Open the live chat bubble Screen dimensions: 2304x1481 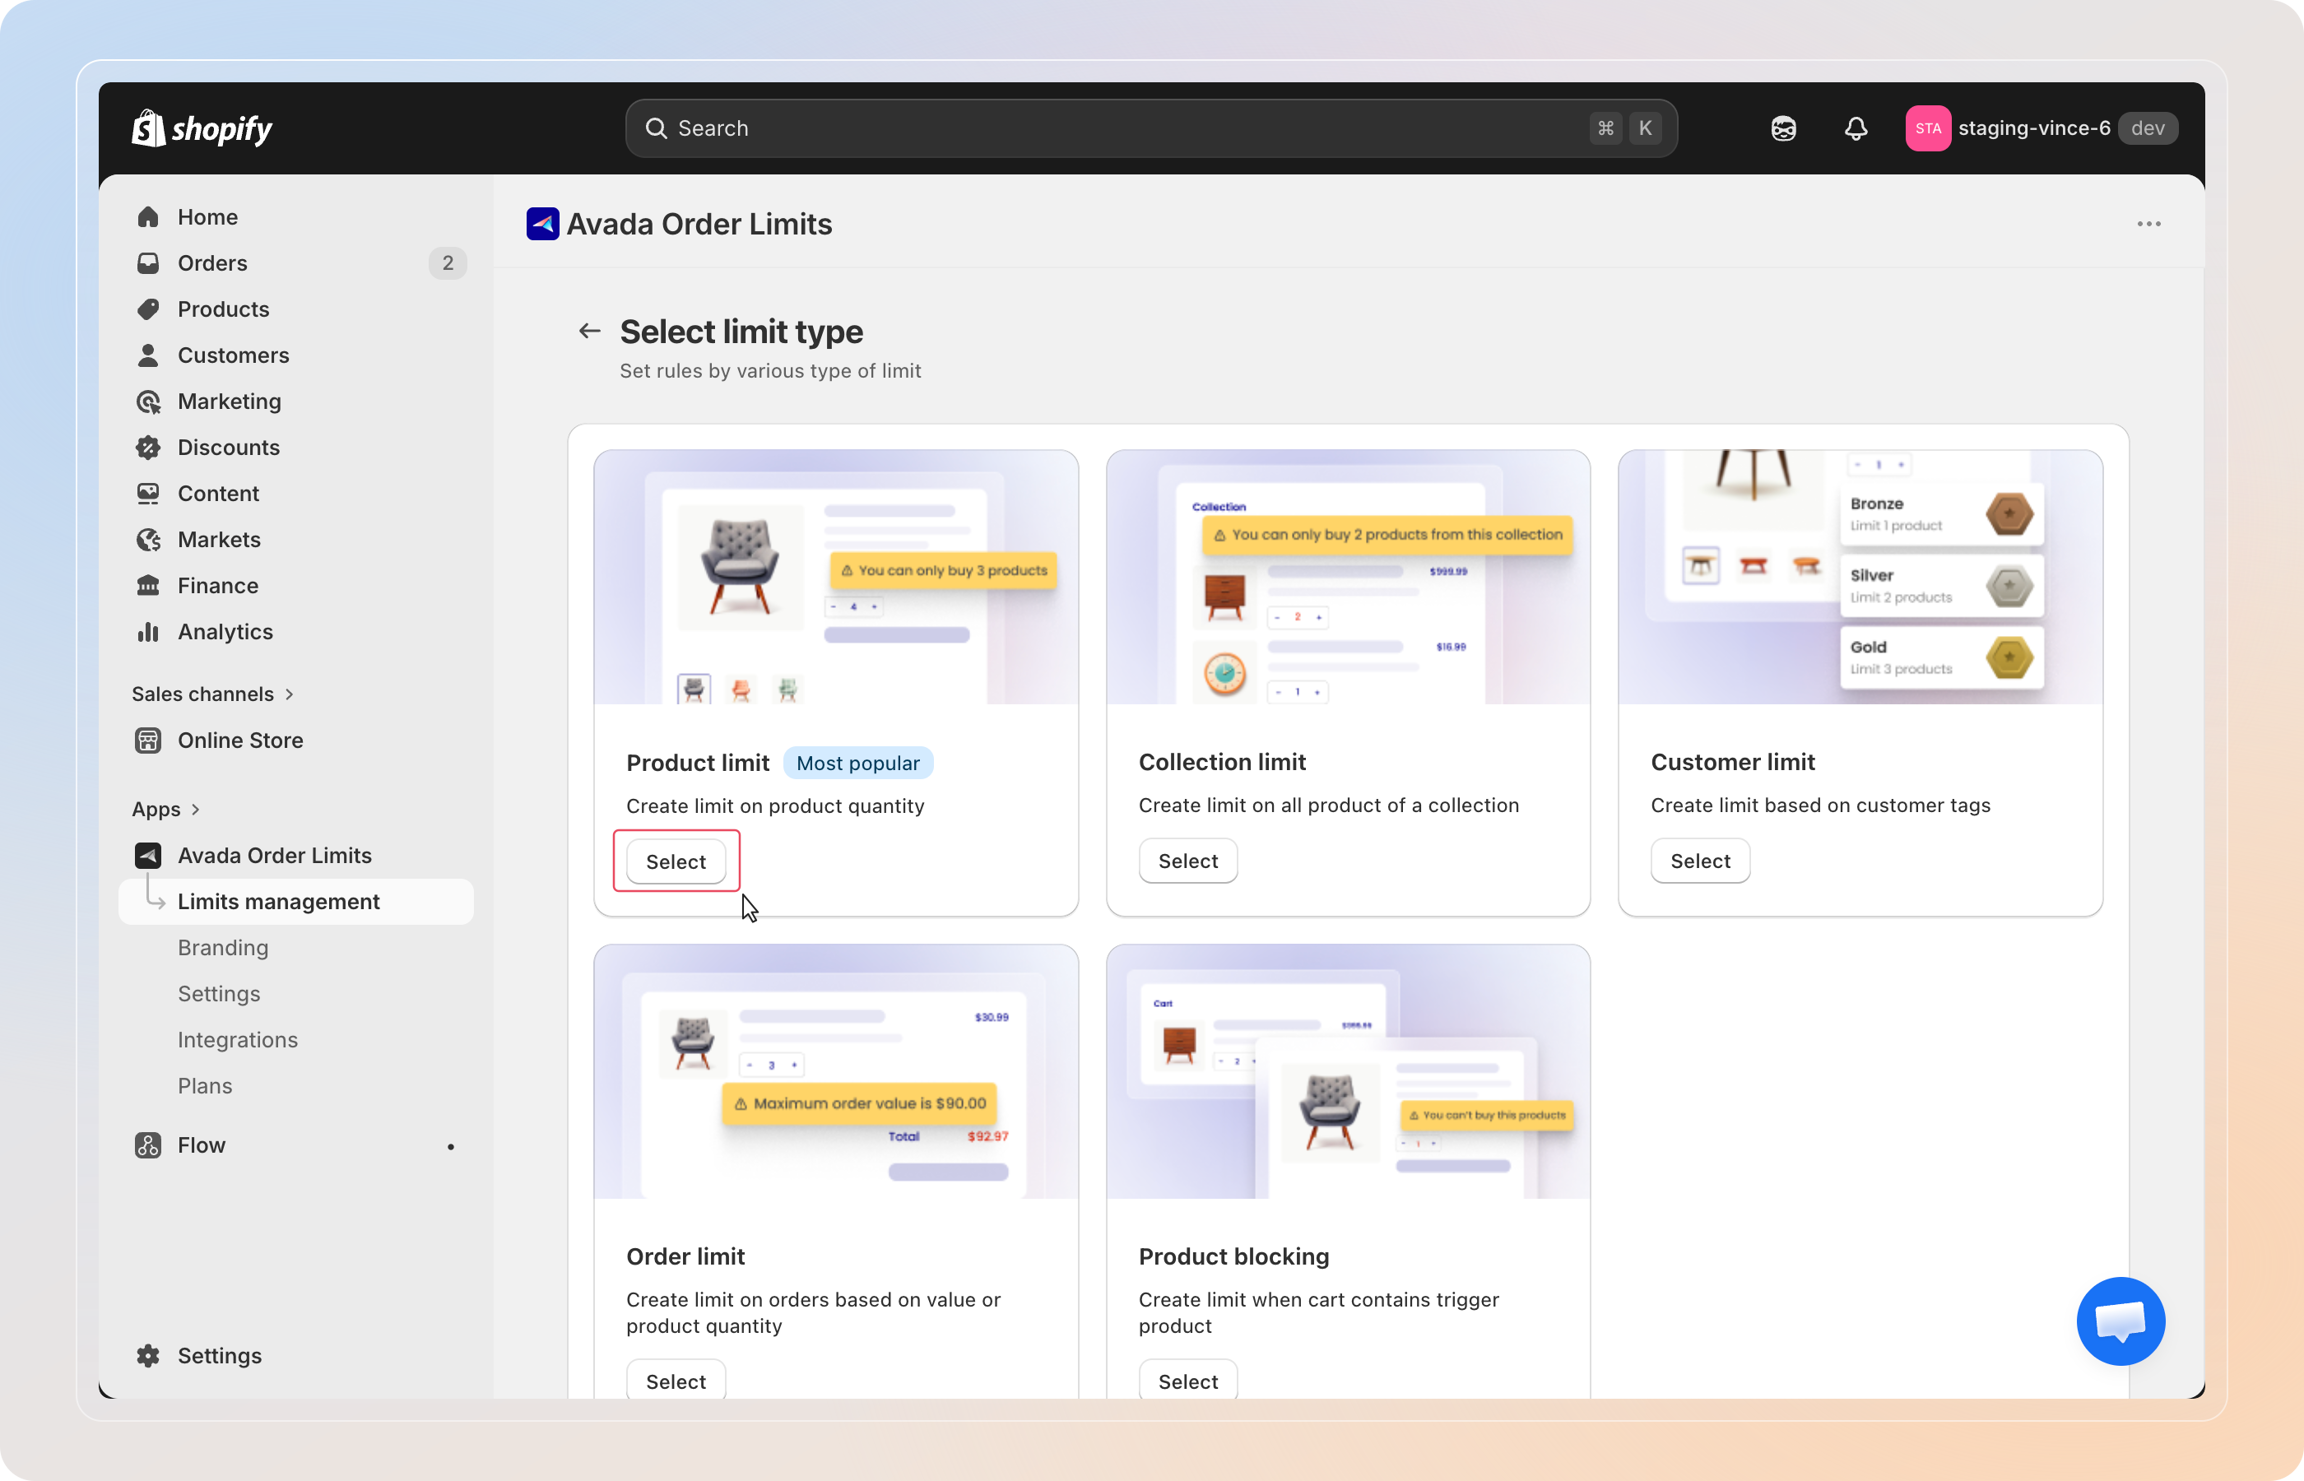click(x=2121, y=1321)
